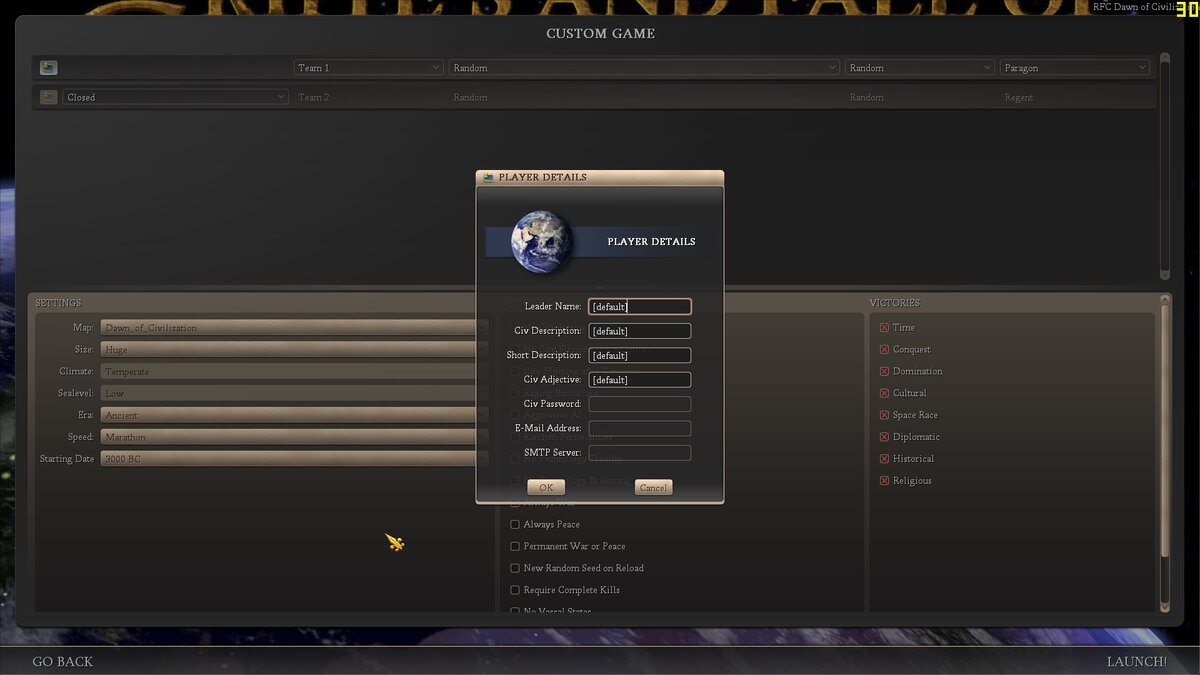Select the Short Description input box

(x=640, y=355)
